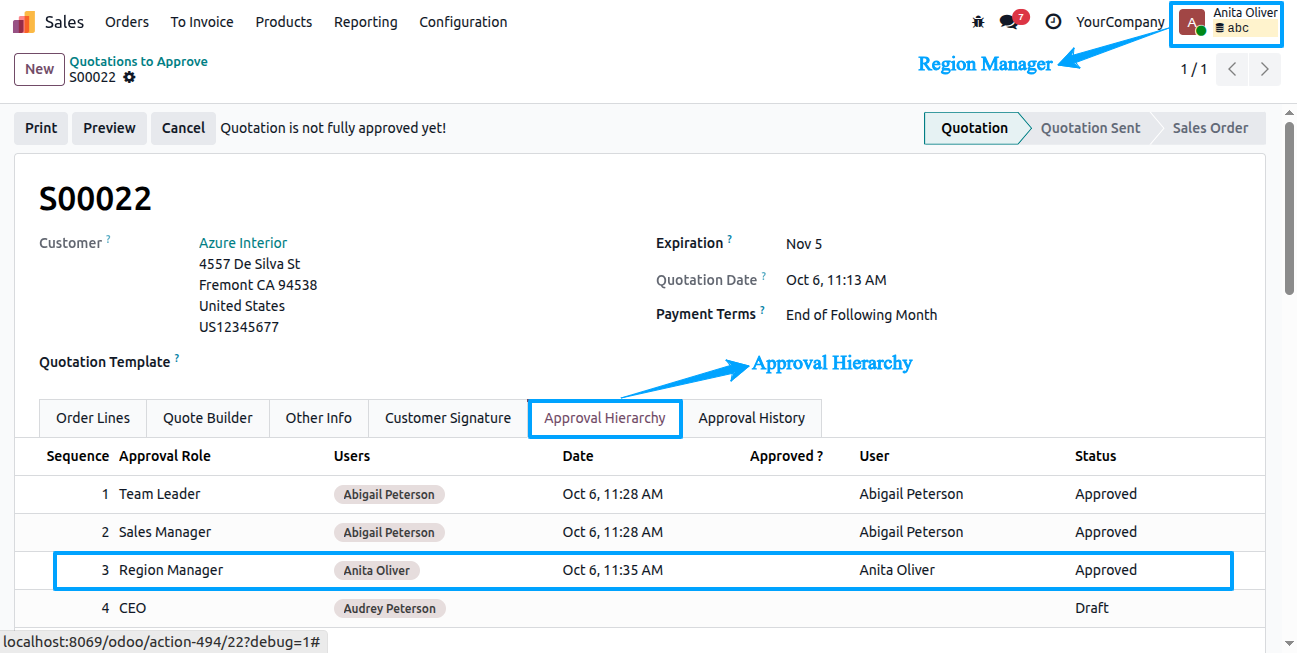Switch to the Order Lines tab
The width and height of the screenshot is (1297, 653).
pyautogui.click(x=93, y=418)
